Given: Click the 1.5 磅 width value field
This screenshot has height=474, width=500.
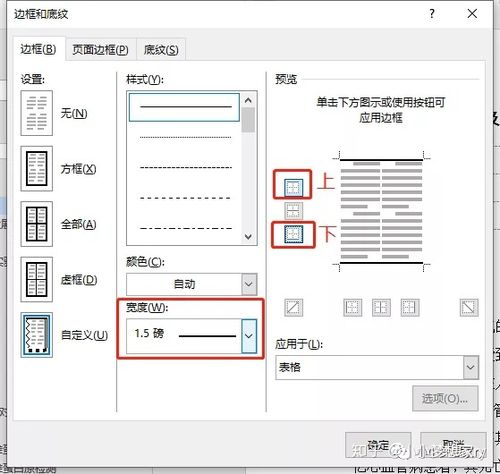Looking at the screenshot, I should click(184, 336).
